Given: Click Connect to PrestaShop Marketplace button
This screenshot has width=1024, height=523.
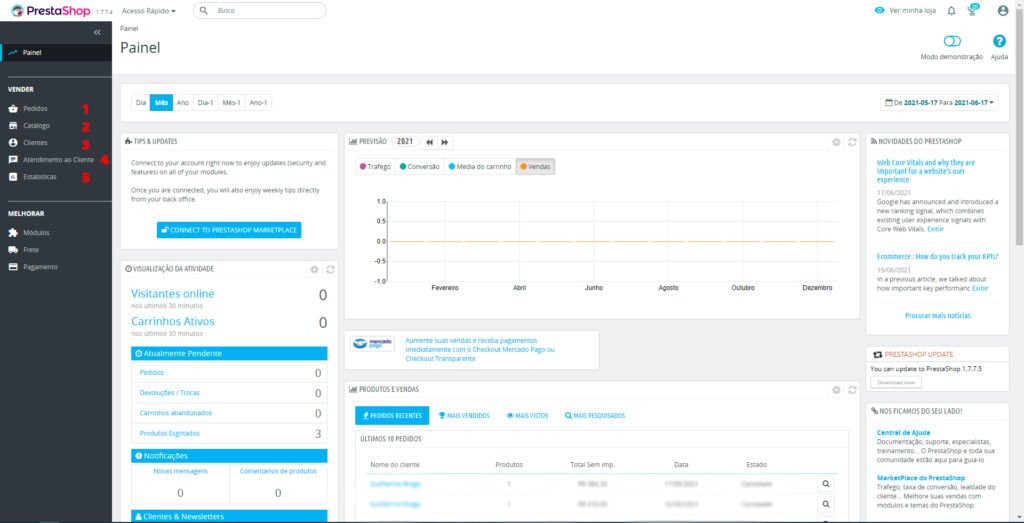Looking at the screenshot, I should [x=229, y=230].
